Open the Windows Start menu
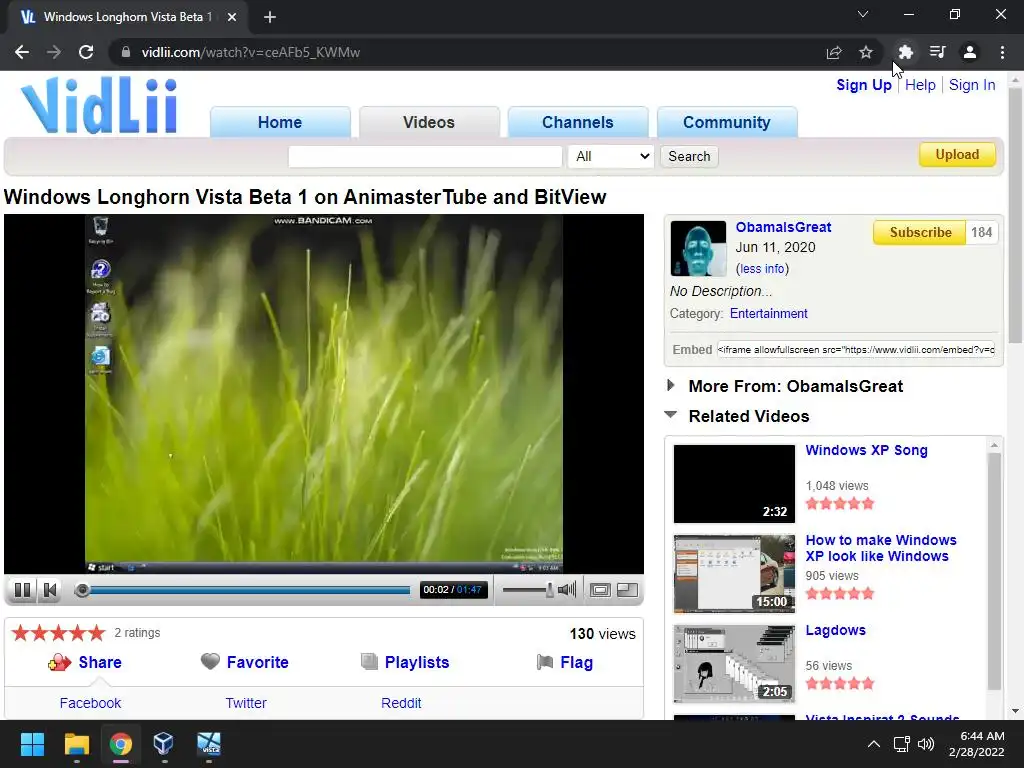Image resolution: width=1024 pixels, height=768 pixels. pyautogui.click(x=32, y=744)
